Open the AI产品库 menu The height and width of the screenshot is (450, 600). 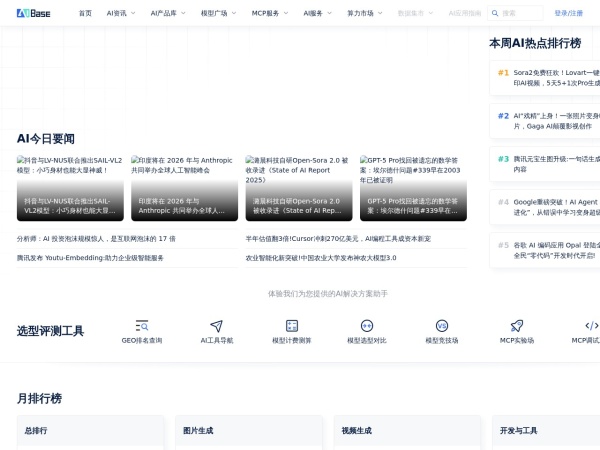(163, 13)
